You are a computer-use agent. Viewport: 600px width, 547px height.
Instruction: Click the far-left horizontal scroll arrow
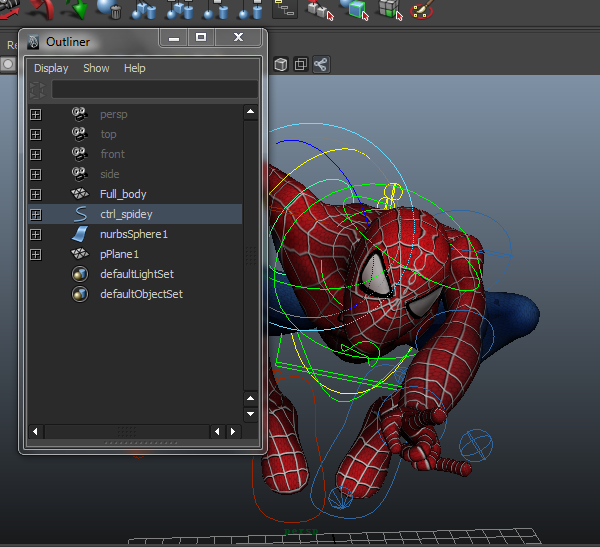(35, 431)
